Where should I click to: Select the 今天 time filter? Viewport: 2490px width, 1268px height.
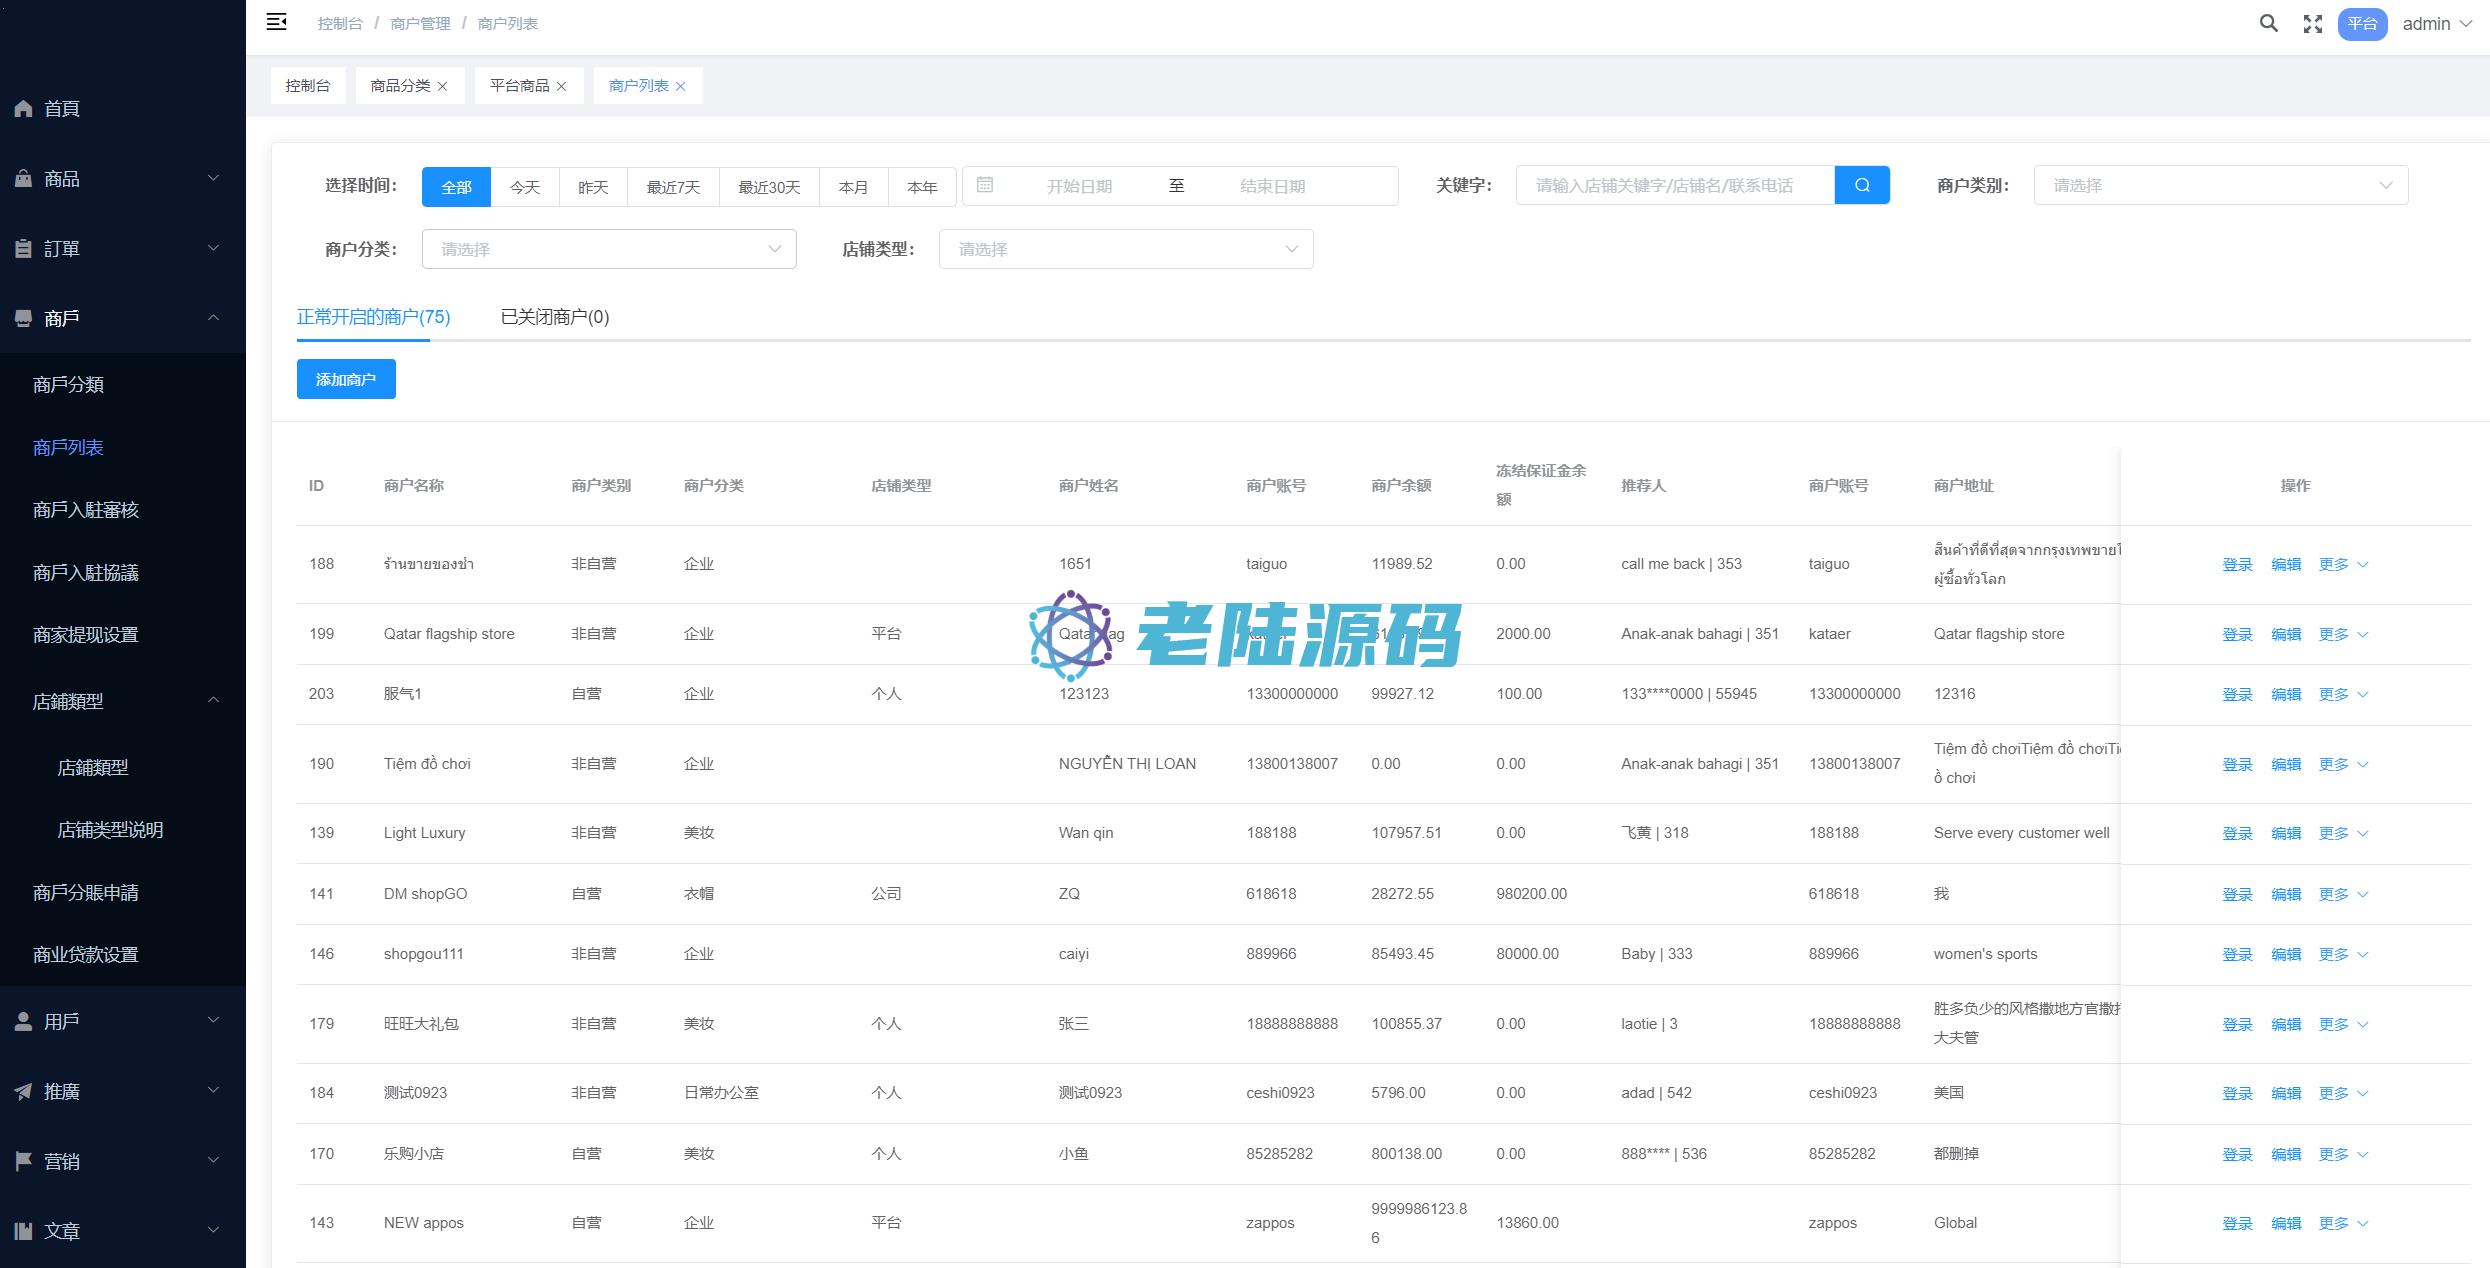[525, 187]
